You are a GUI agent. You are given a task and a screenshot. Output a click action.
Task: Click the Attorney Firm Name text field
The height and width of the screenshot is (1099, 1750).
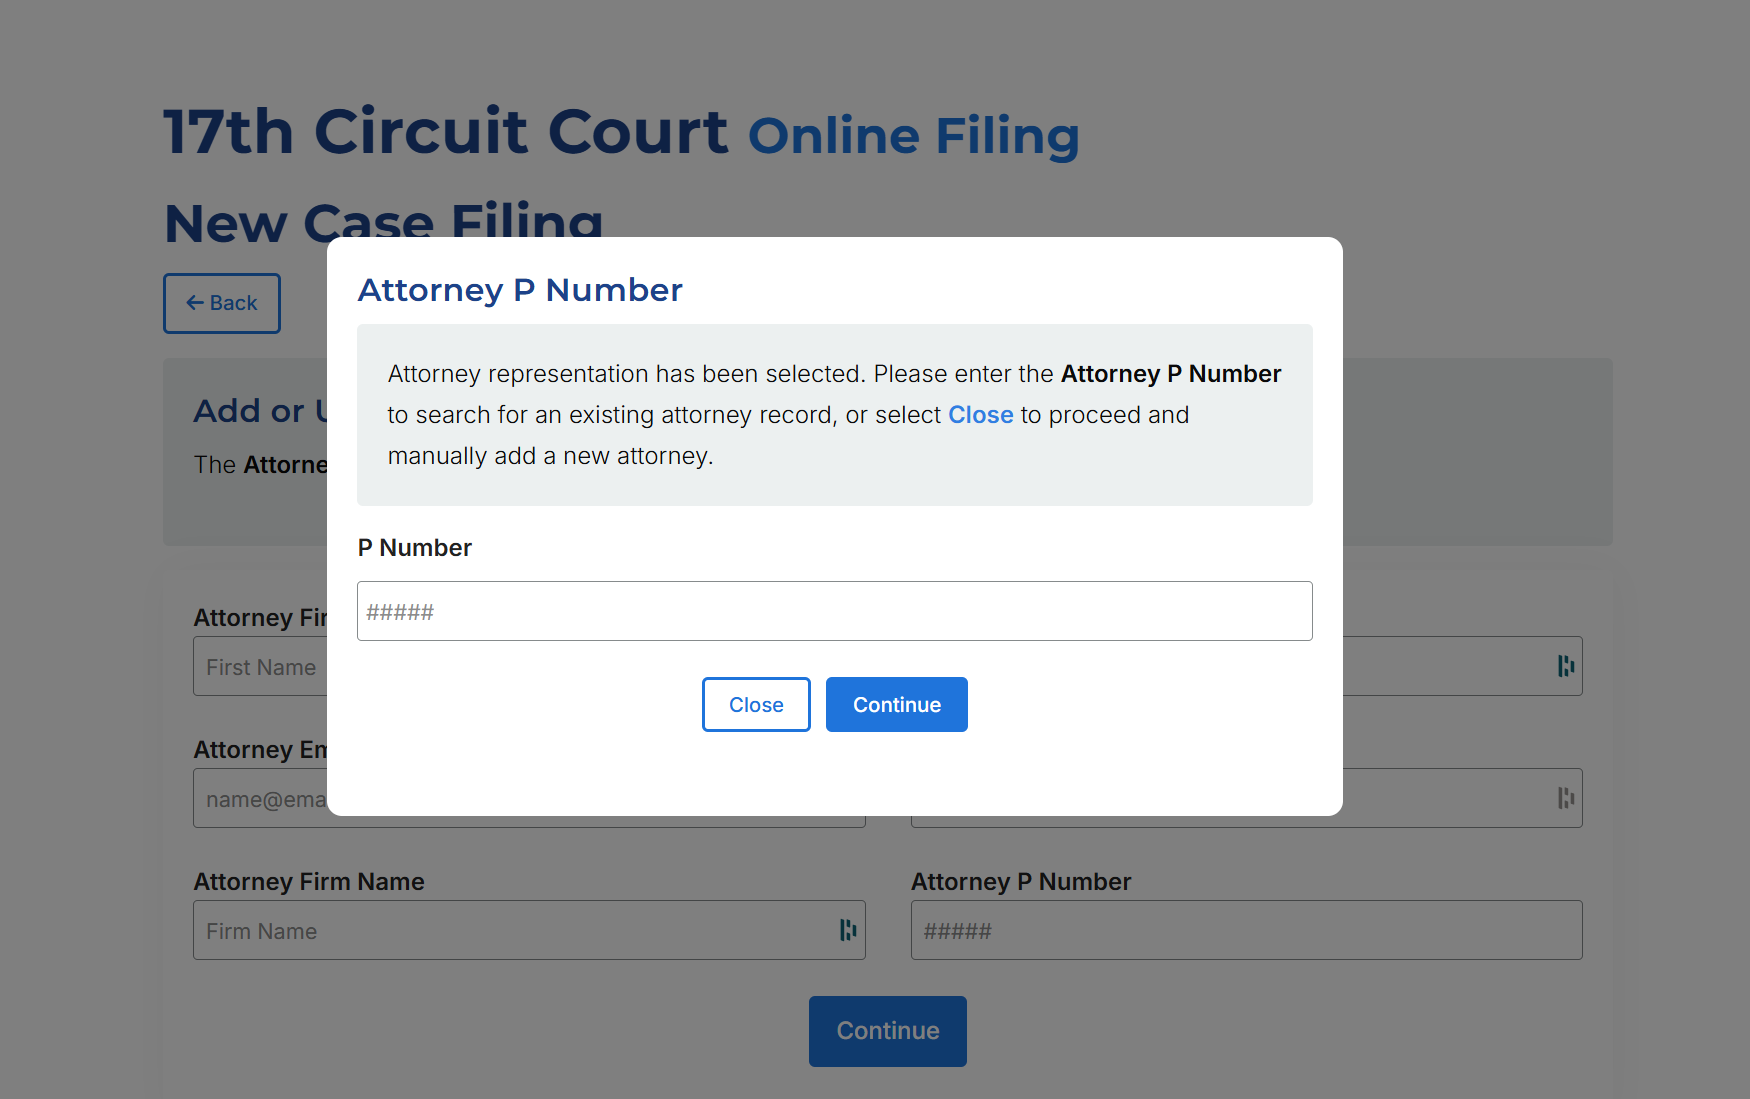point(510,930)
